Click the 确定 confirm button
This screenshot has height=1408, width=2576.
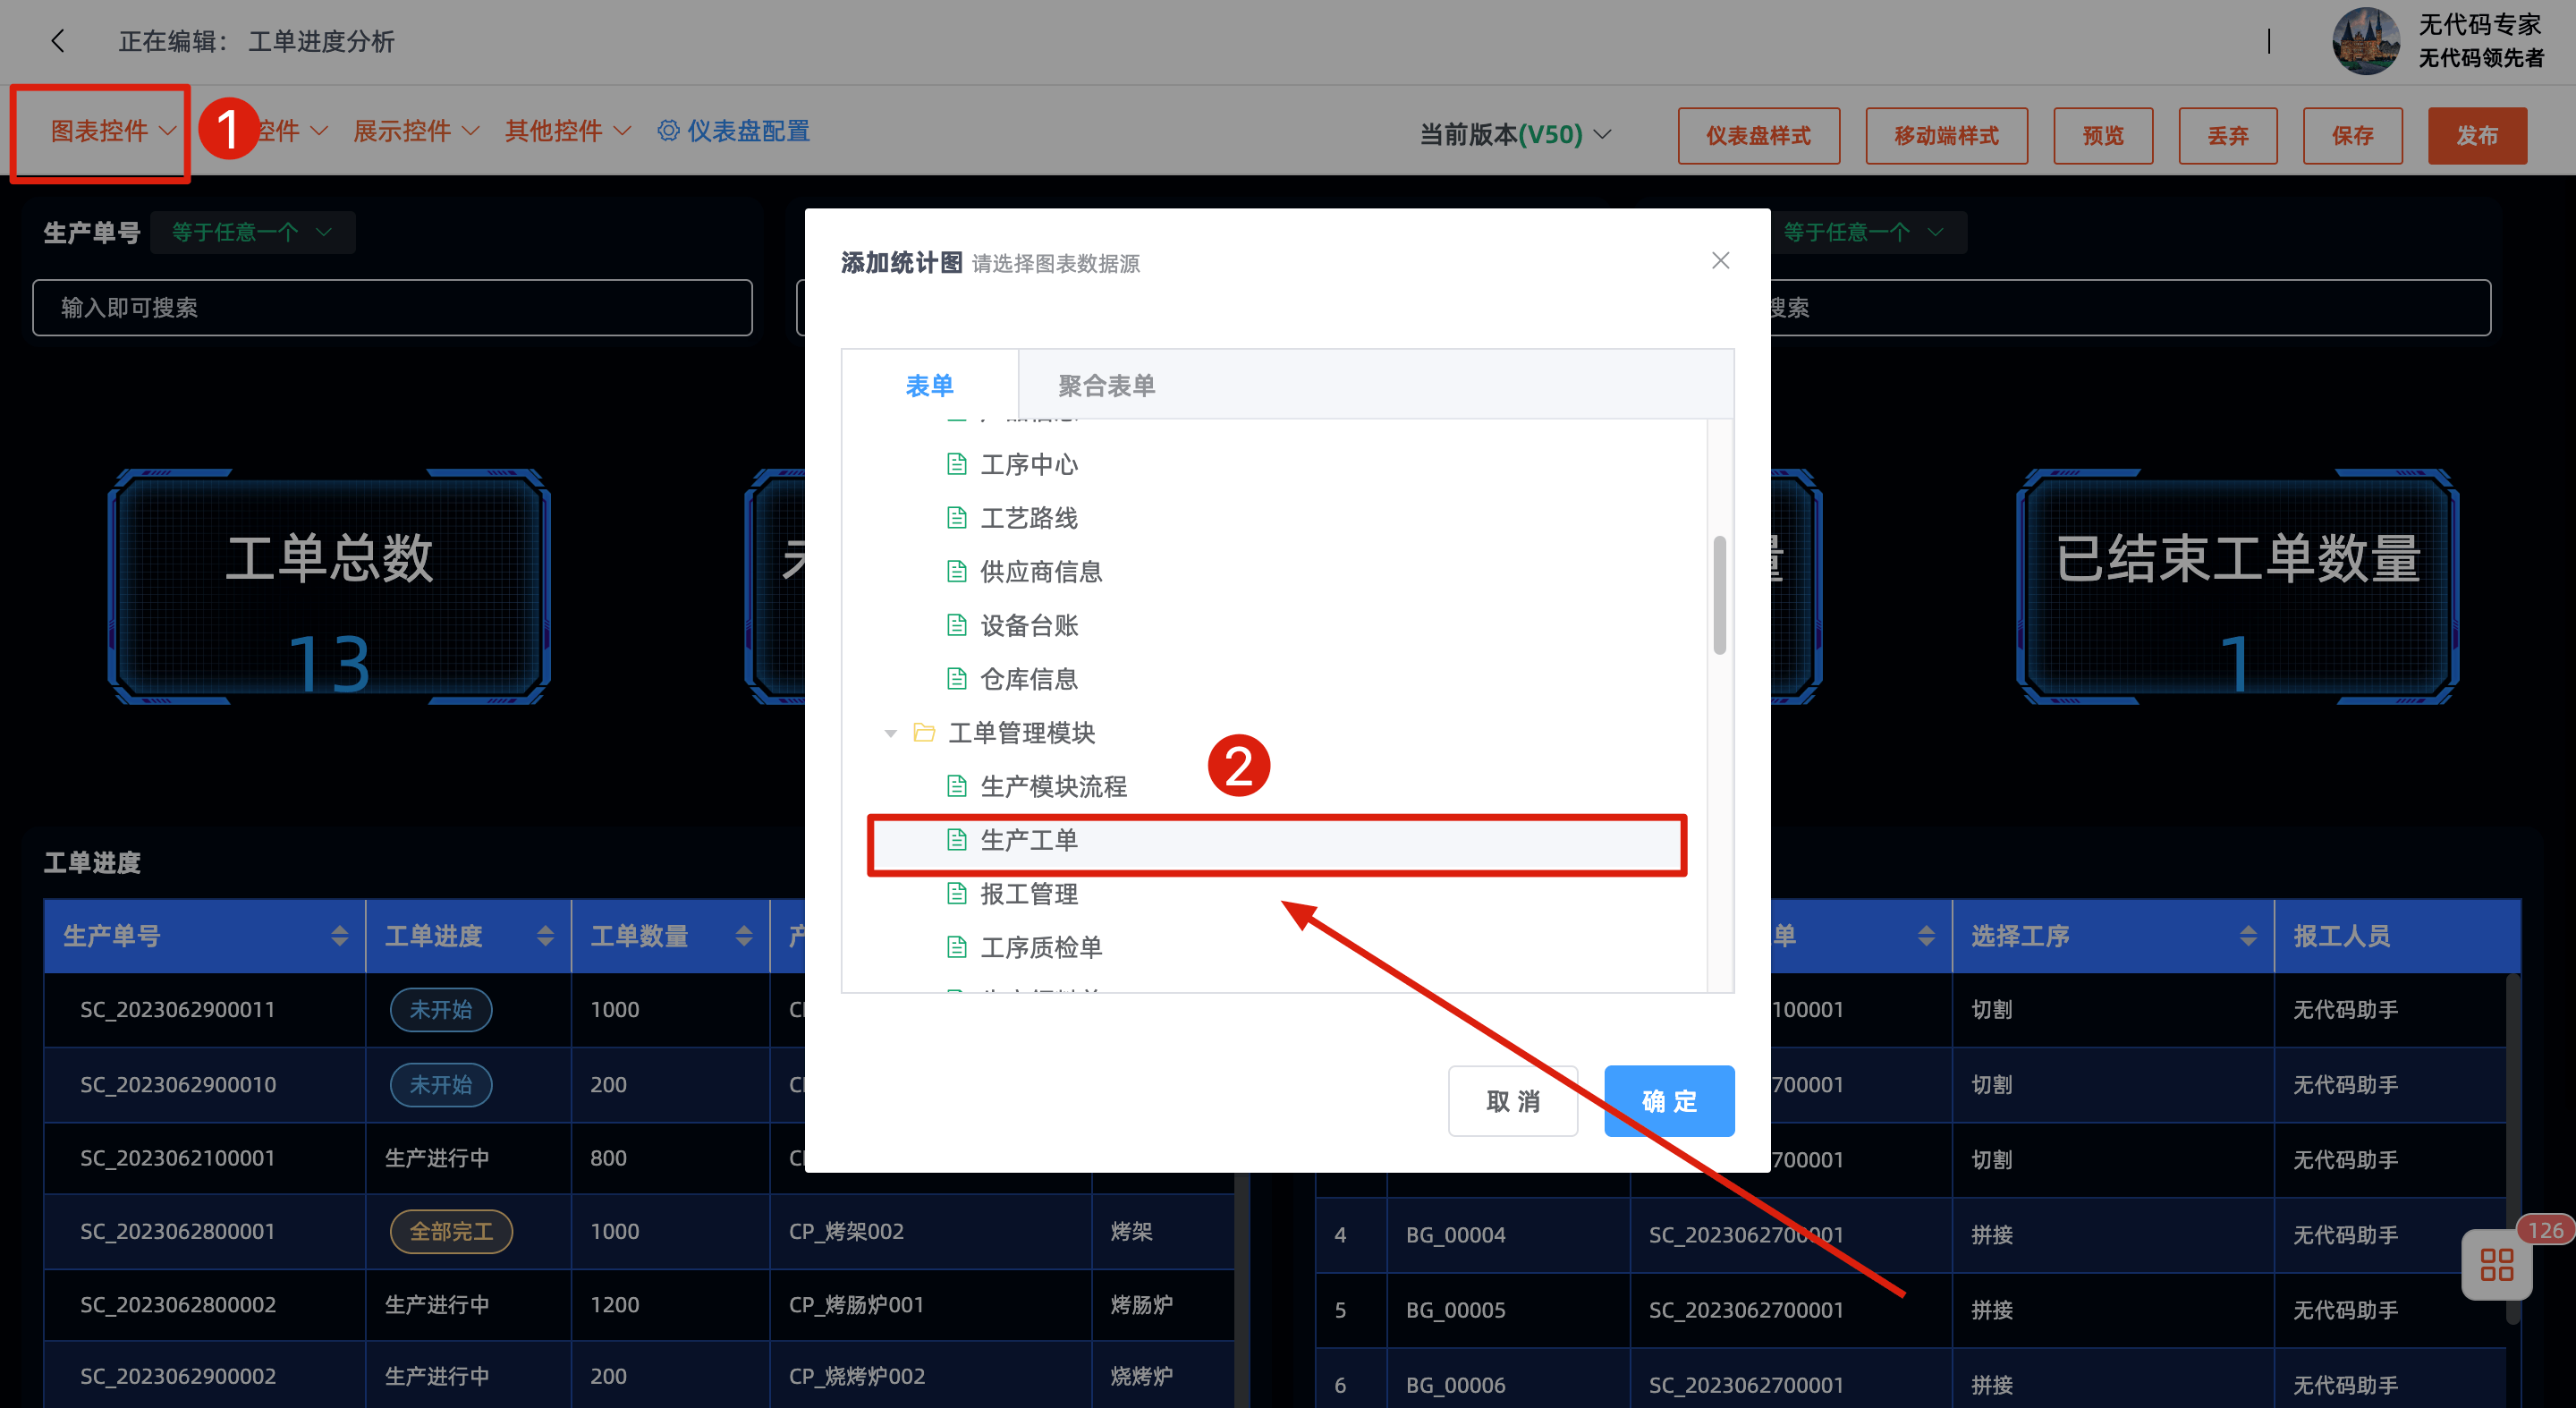click(1668, 1101)
